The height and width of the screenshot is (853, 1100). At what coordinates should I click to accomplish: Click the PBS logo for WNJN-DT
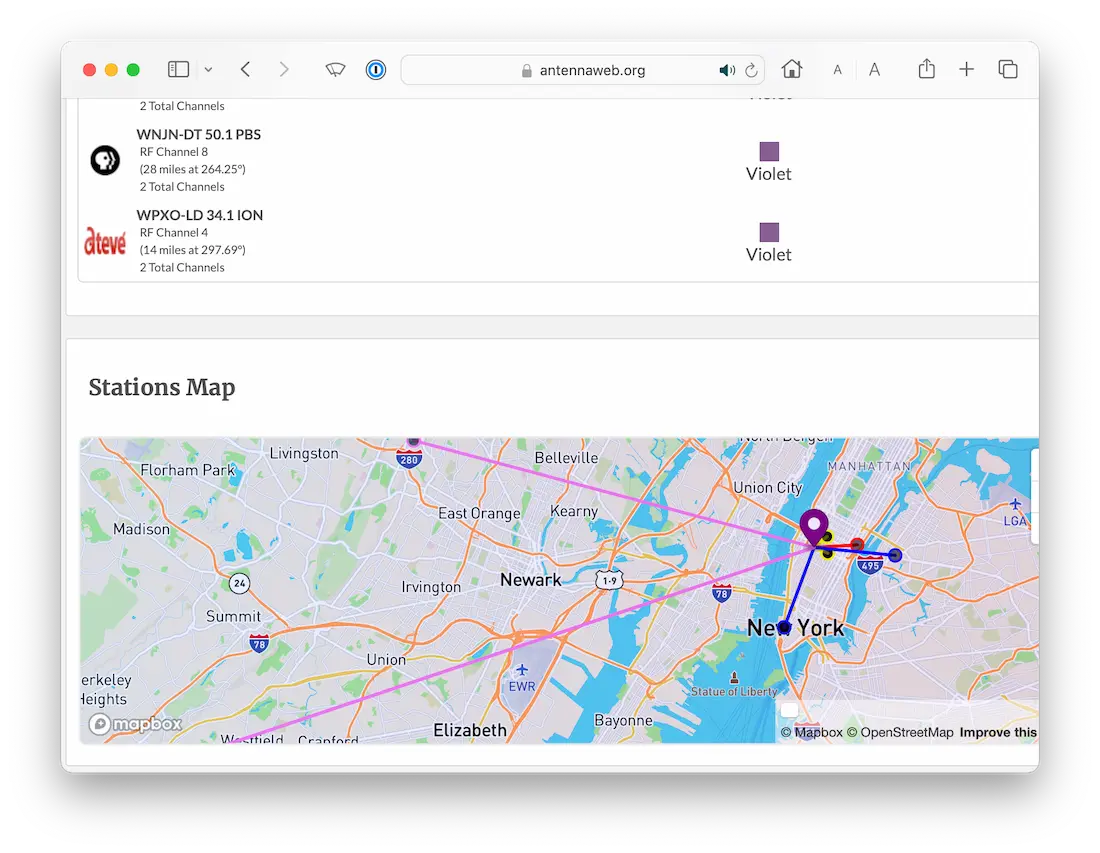point(105,160)
